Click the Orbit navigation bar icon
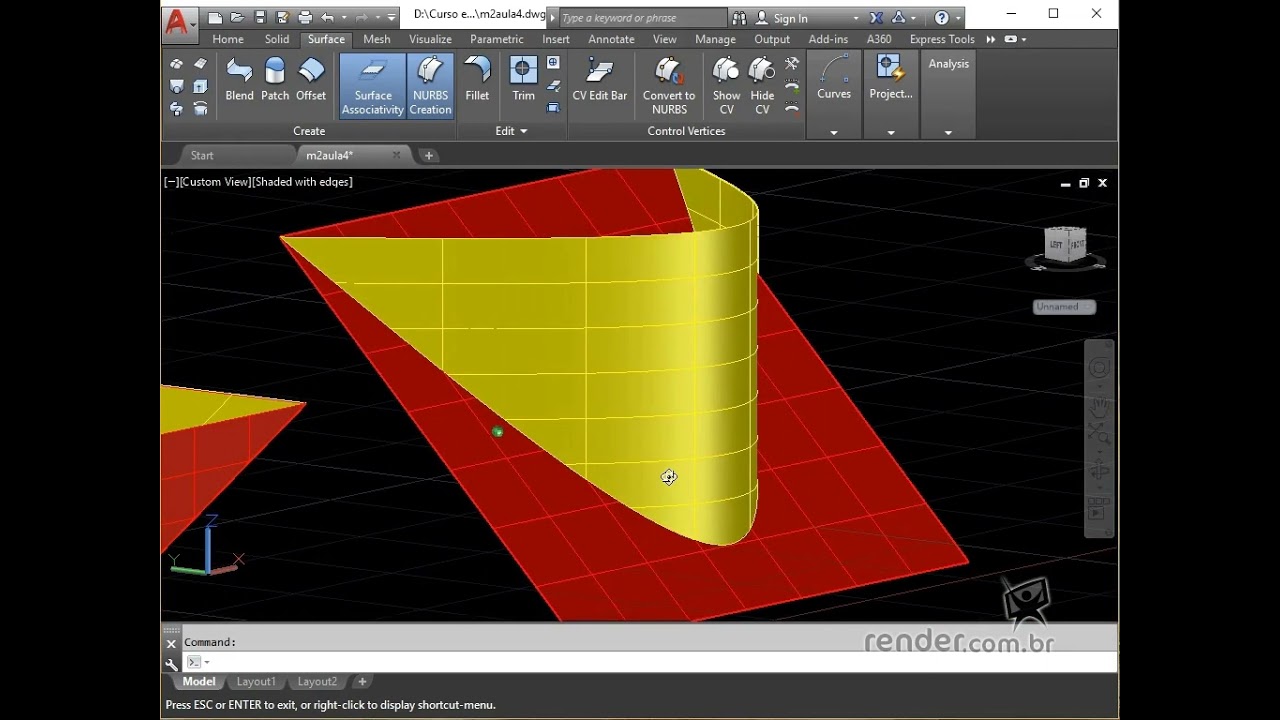The width and height of the screenshot is (1280, 720). pos(1099,471)
